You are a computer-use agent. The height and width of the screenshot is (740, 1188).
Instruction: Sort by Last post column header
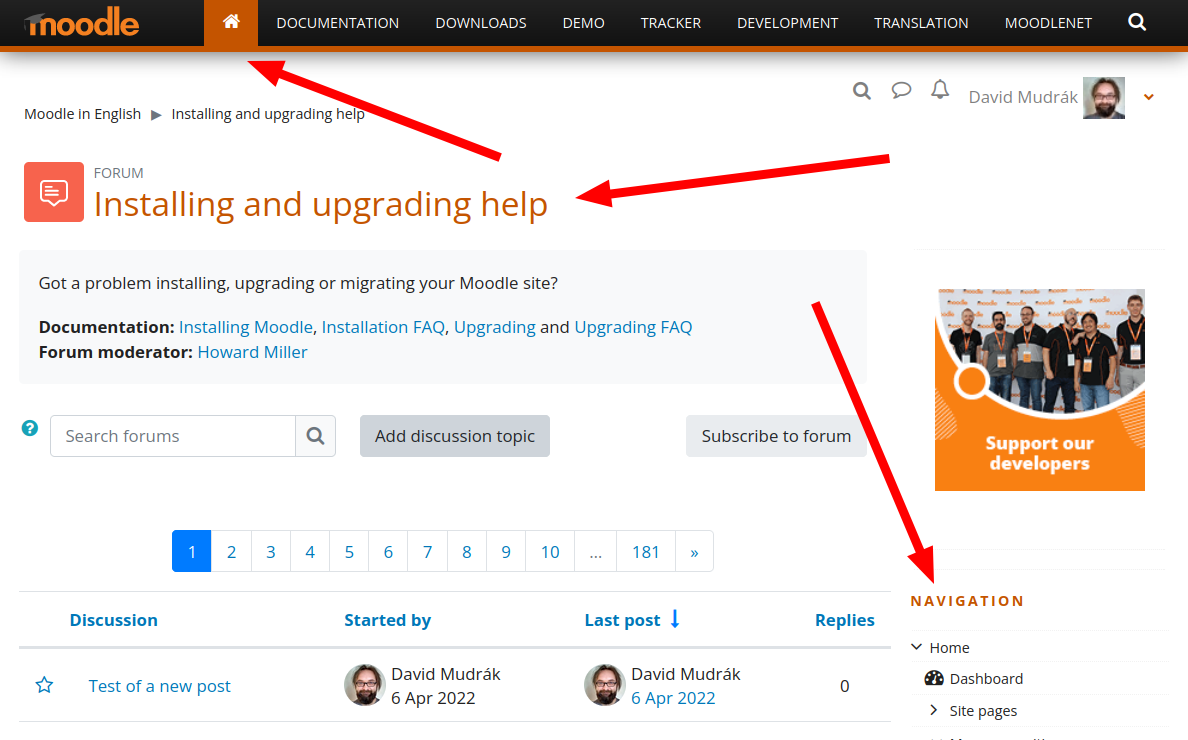pos(622,620)
